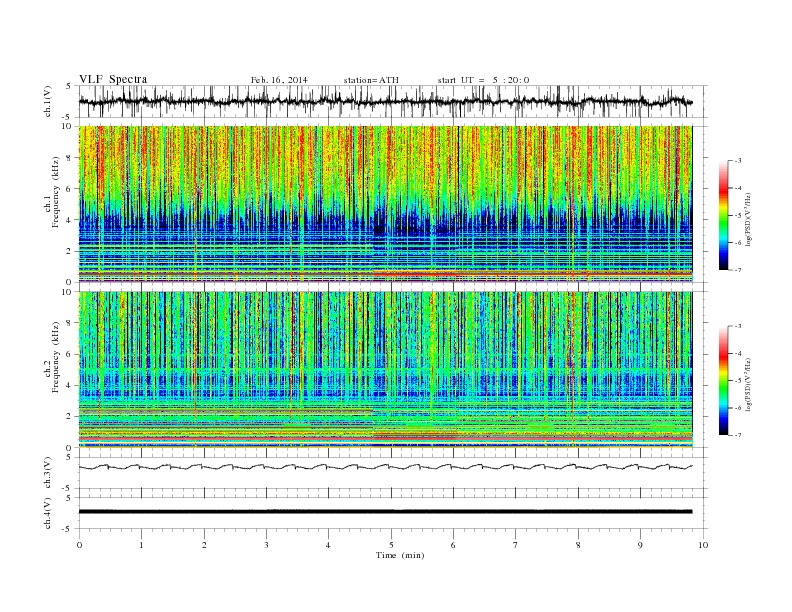Click the upper color scale bar for ch.1
The width and height of the screenshot is (792, 612).
pos(723,216)
